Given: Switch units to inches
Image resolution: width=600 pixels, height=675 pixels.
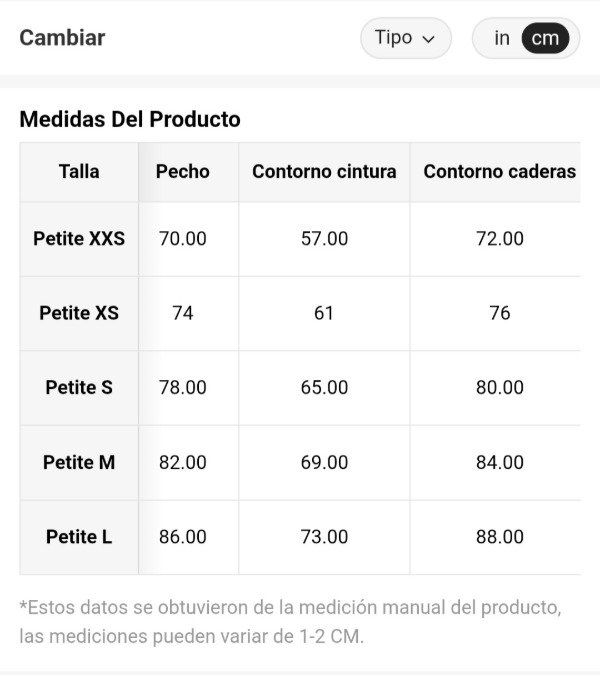Looking at the screenshot, I should click(x=501, y=38).
